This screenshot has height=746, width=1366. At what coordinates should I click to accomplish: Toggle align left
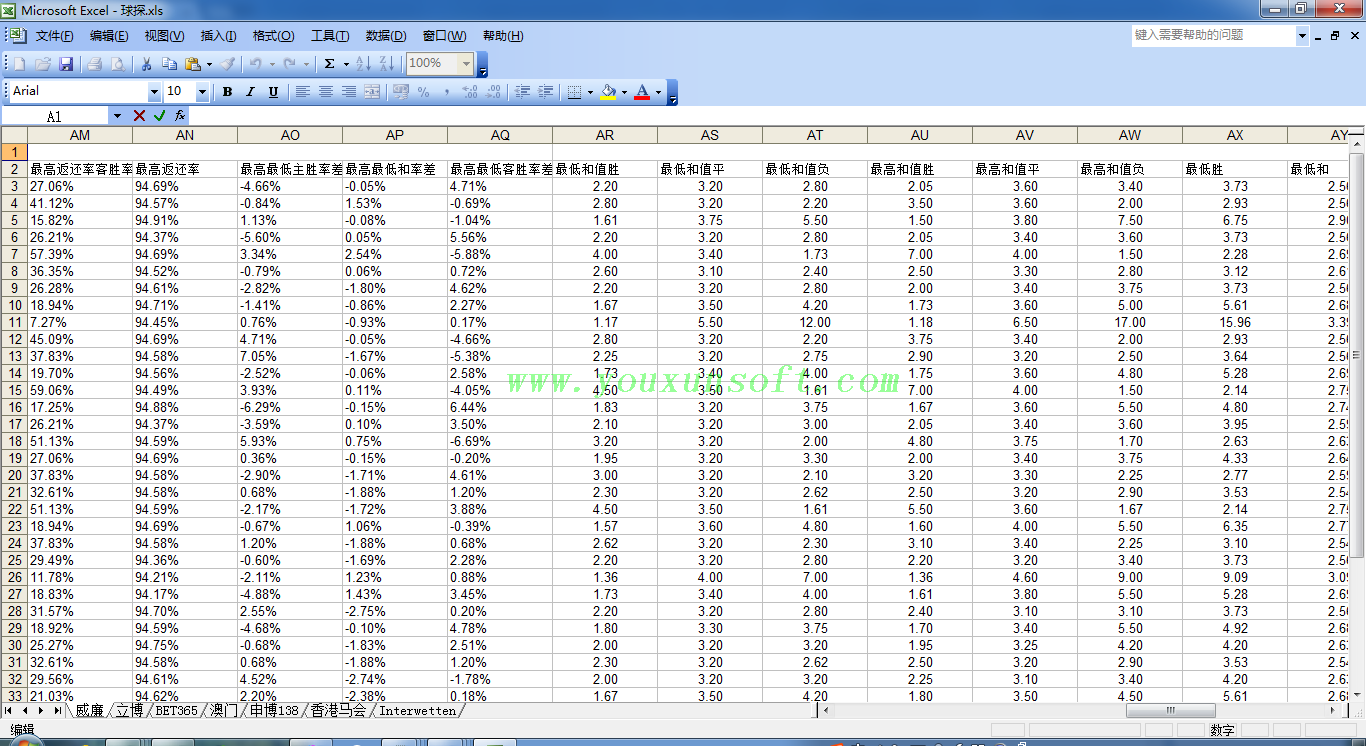[x=302, y=92]
